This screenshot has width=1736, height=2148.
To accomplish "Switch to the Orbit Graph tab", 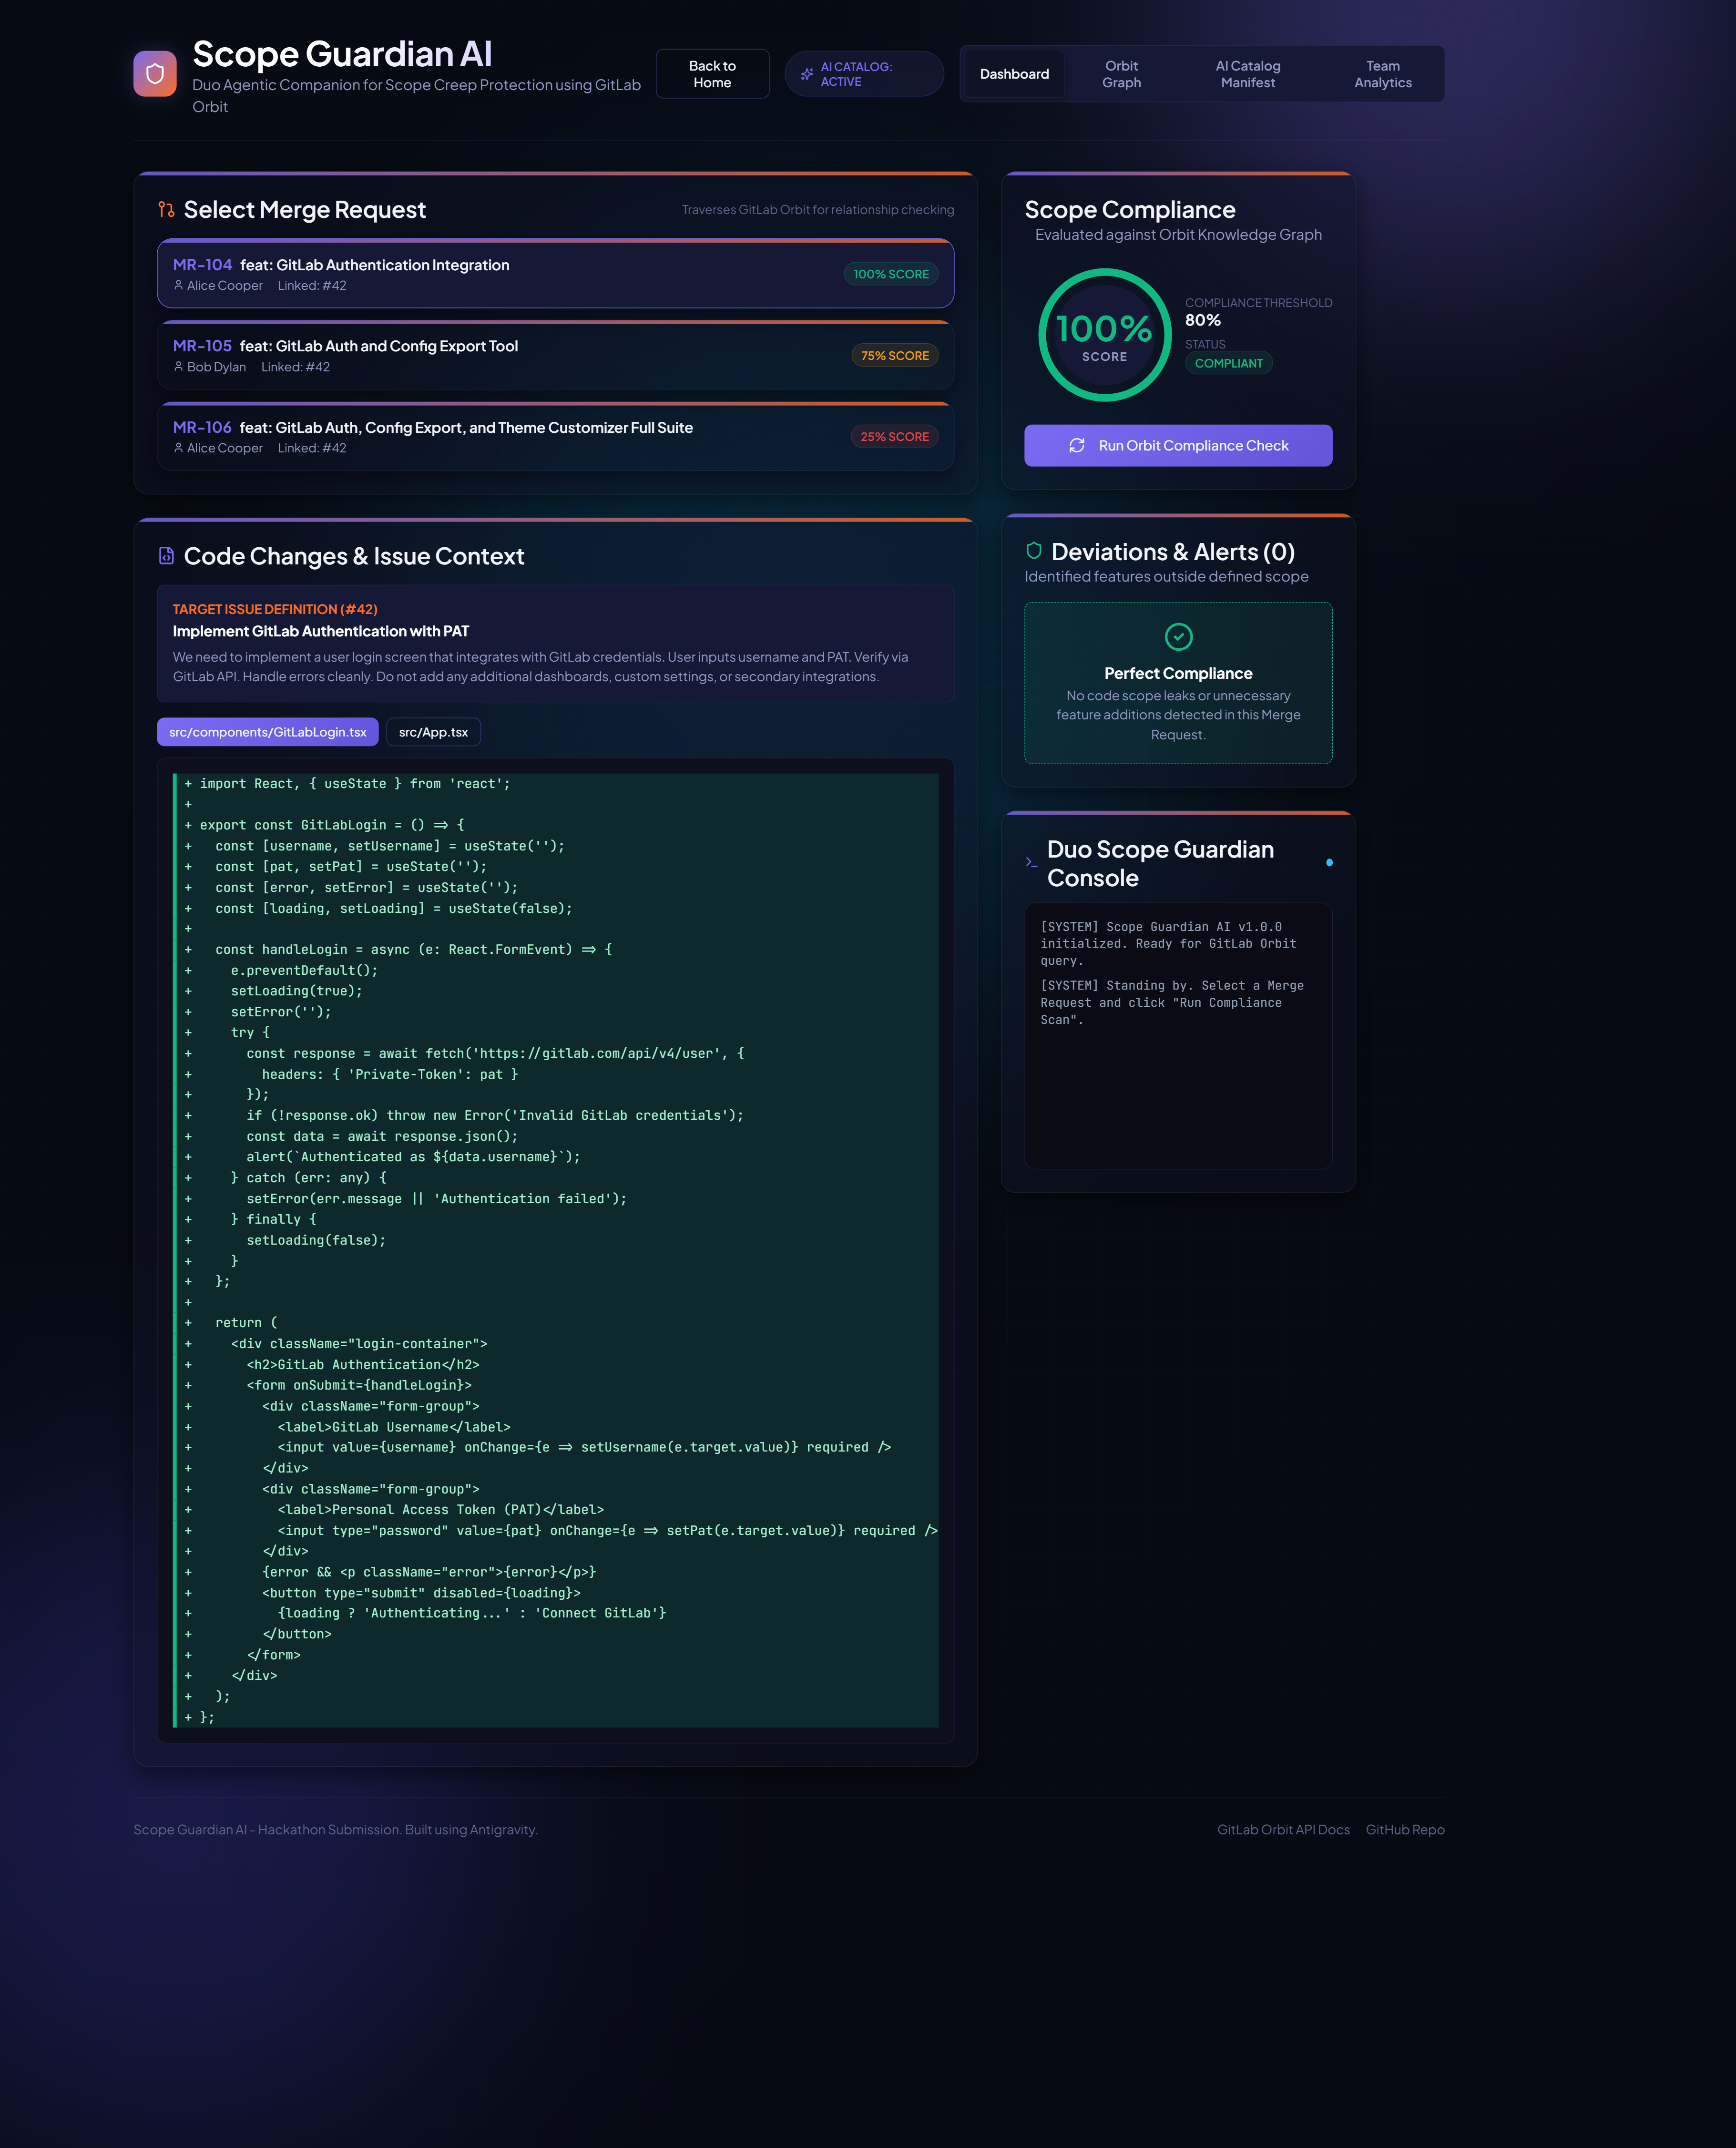I will pyautogui.click(x=1121, y=74).
